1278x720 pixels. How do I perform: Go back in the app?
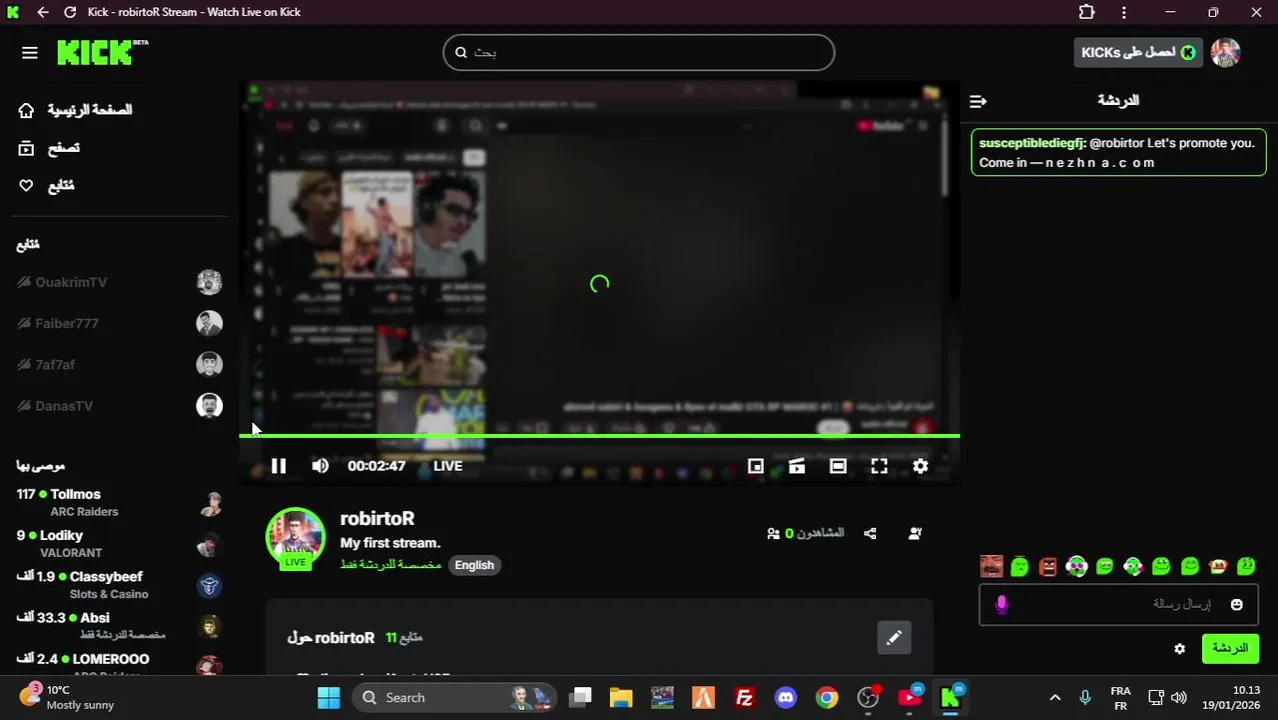(42, 12)
